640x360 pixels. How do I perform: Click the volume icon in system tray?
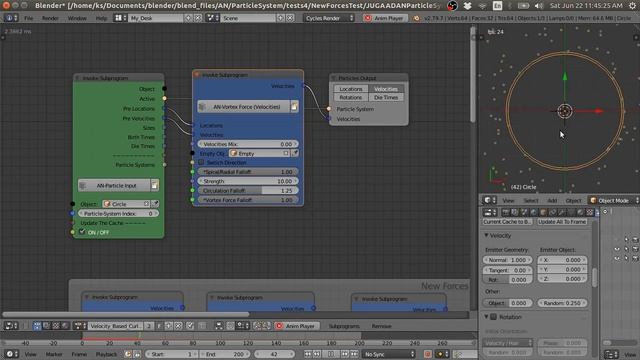click(x=539, y=6)
